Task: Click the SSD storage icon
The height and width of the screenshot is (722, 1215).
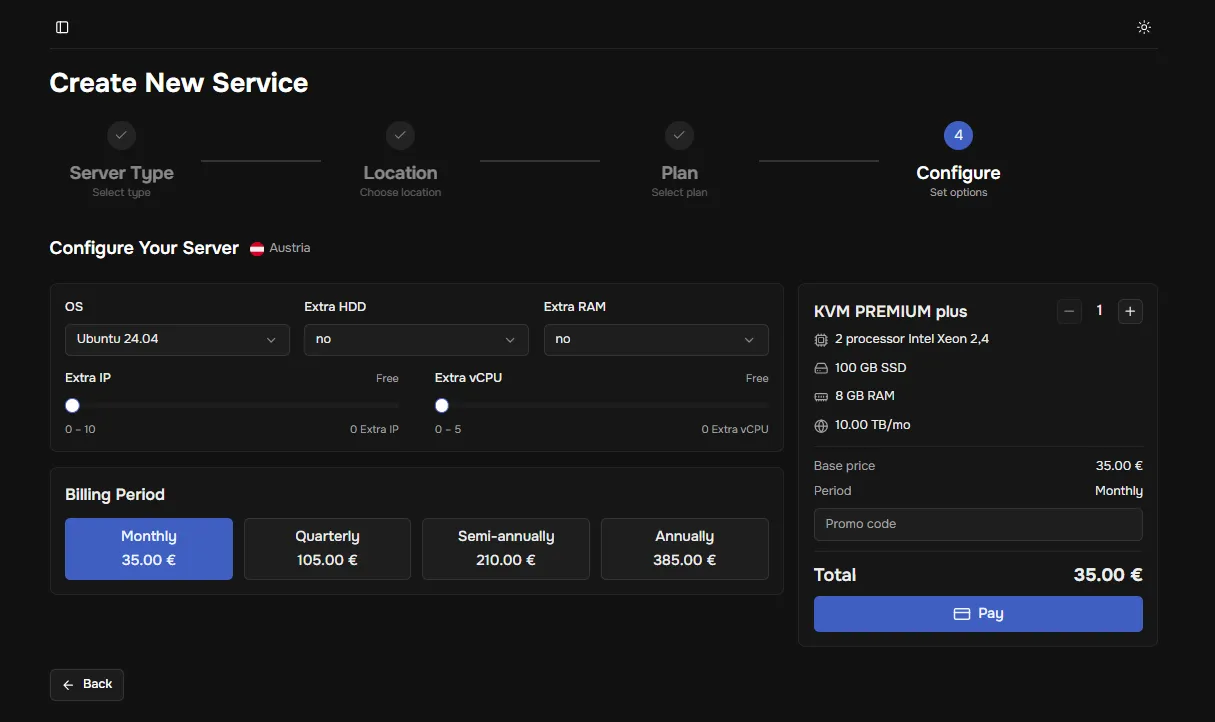Action: [821, 368]
